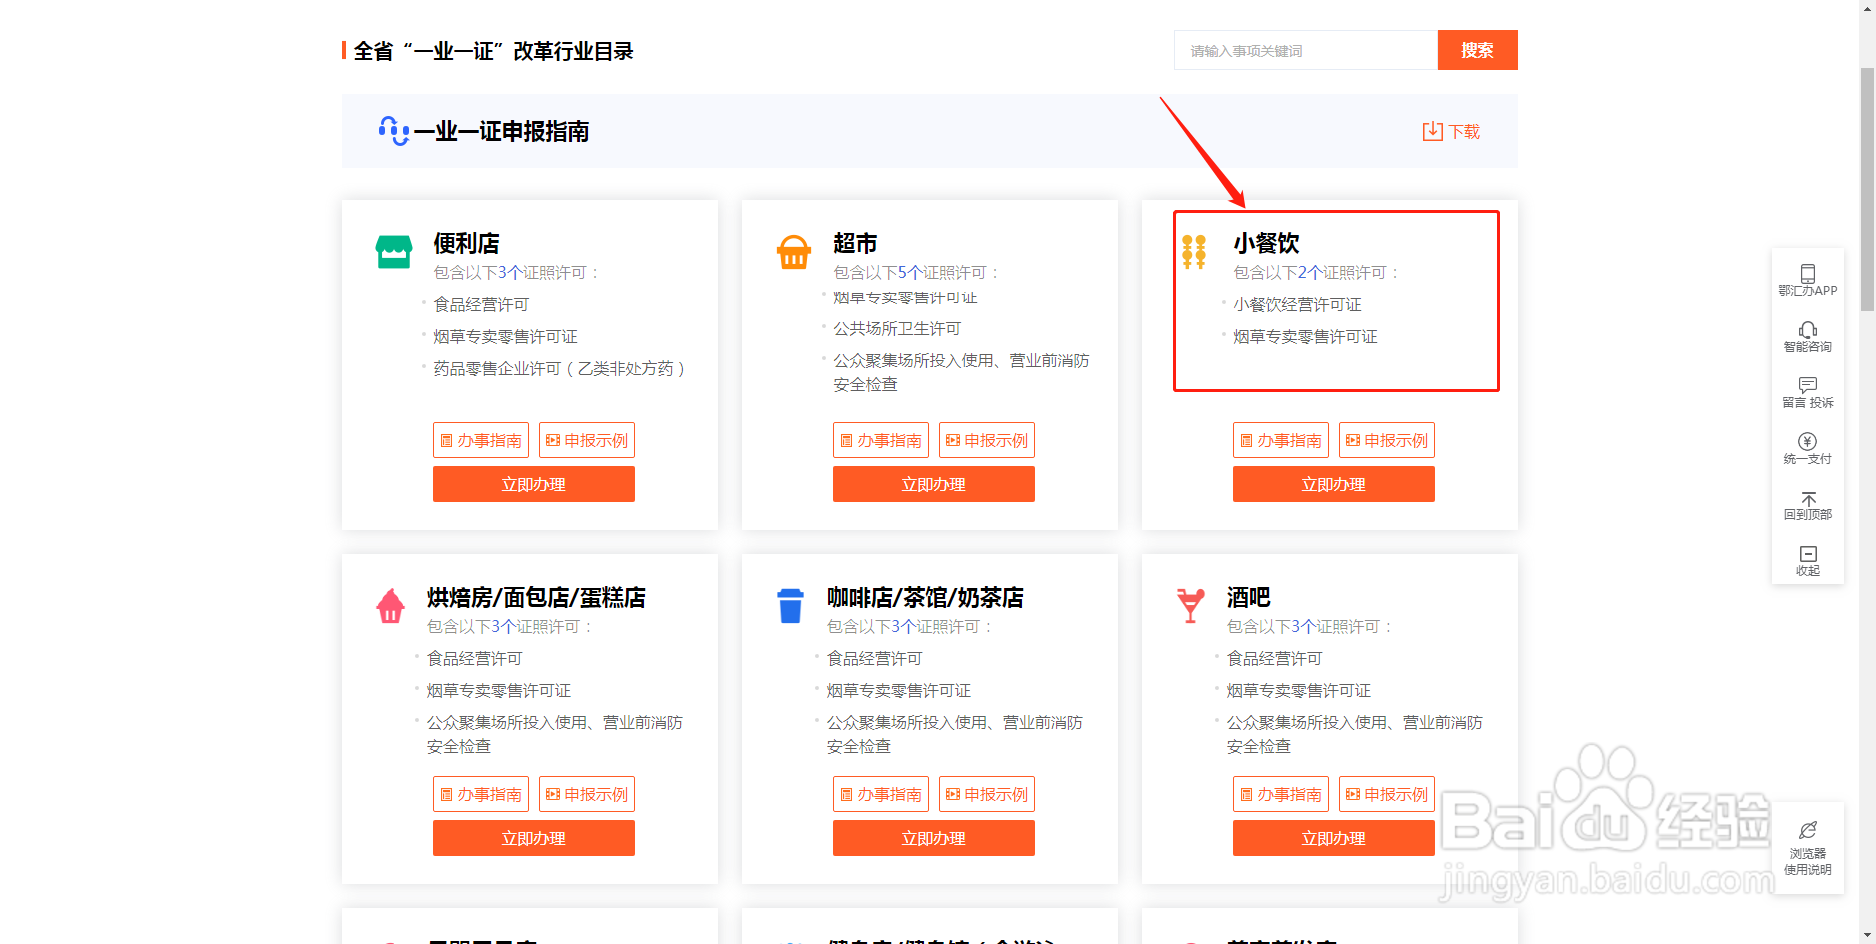
Task: Click the 便利店 convenience store icon
Action: [x=393, y=251]
